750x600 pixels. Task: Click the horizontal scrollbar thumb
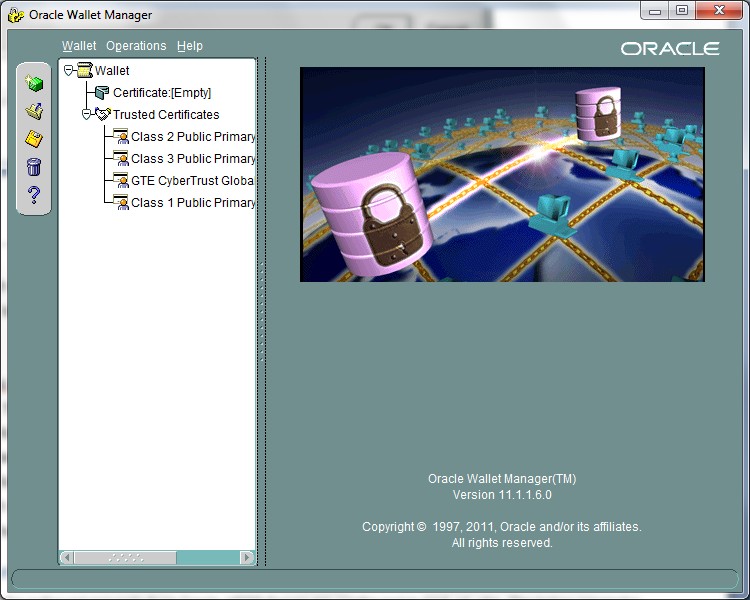click(x=125, y=557)
